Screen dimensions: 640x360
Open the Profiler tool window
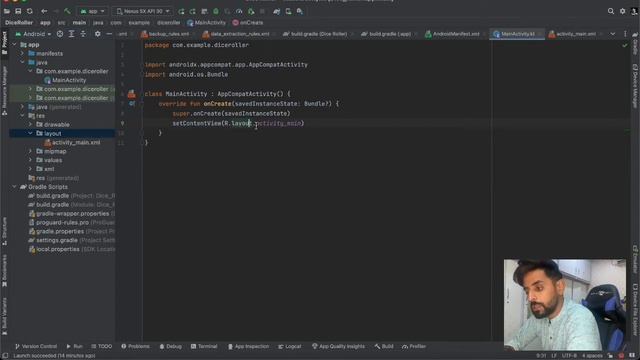click(414, 347)
